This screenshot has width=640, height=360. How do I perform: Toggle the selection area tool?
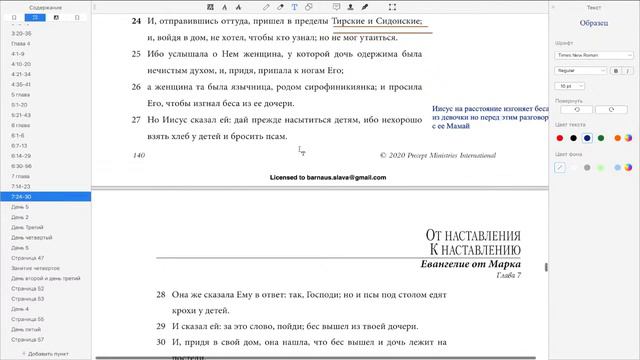tap(392, 7)
